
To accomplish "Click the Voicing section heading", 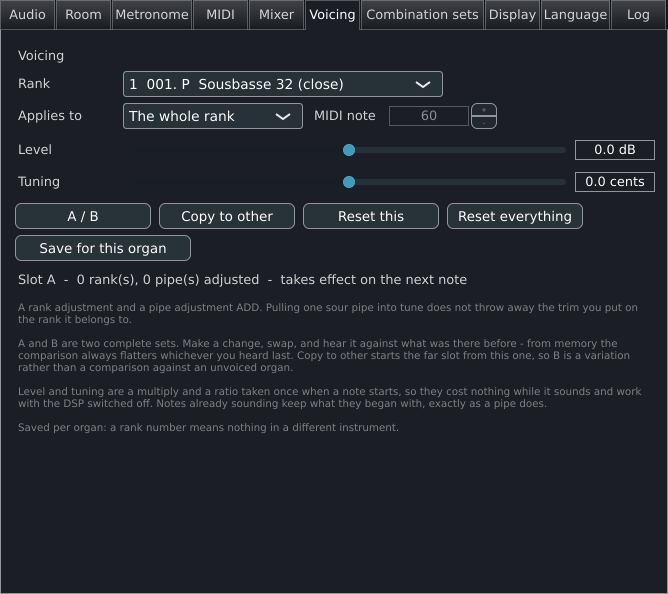I will 41,55.
